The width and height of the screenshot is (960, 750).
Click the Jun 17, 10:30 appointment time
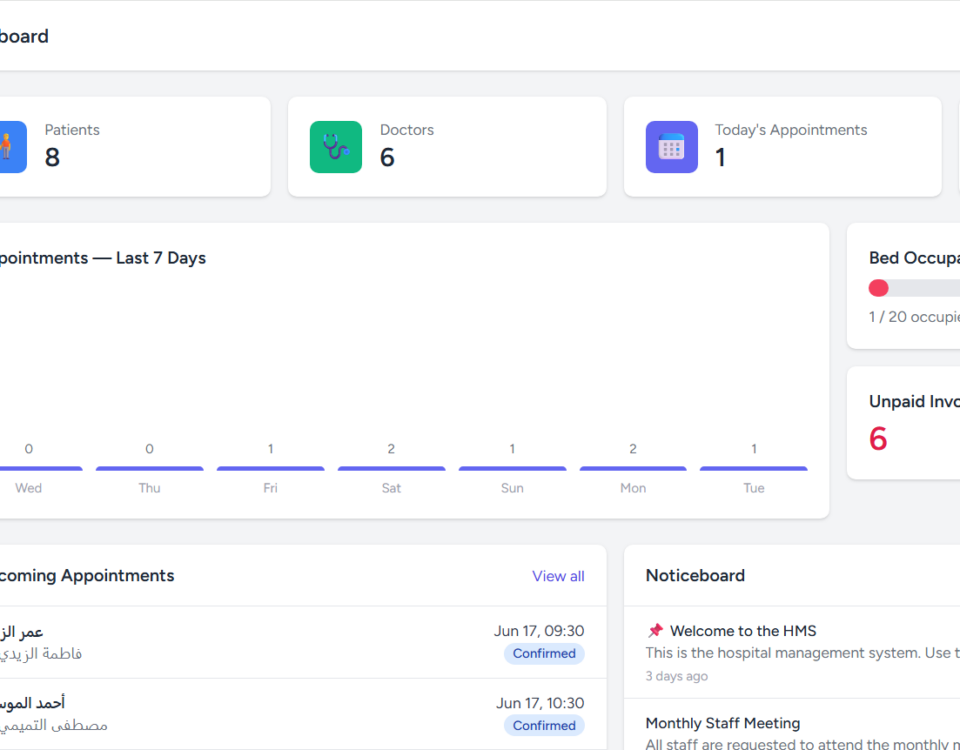[x=540, y=703]
